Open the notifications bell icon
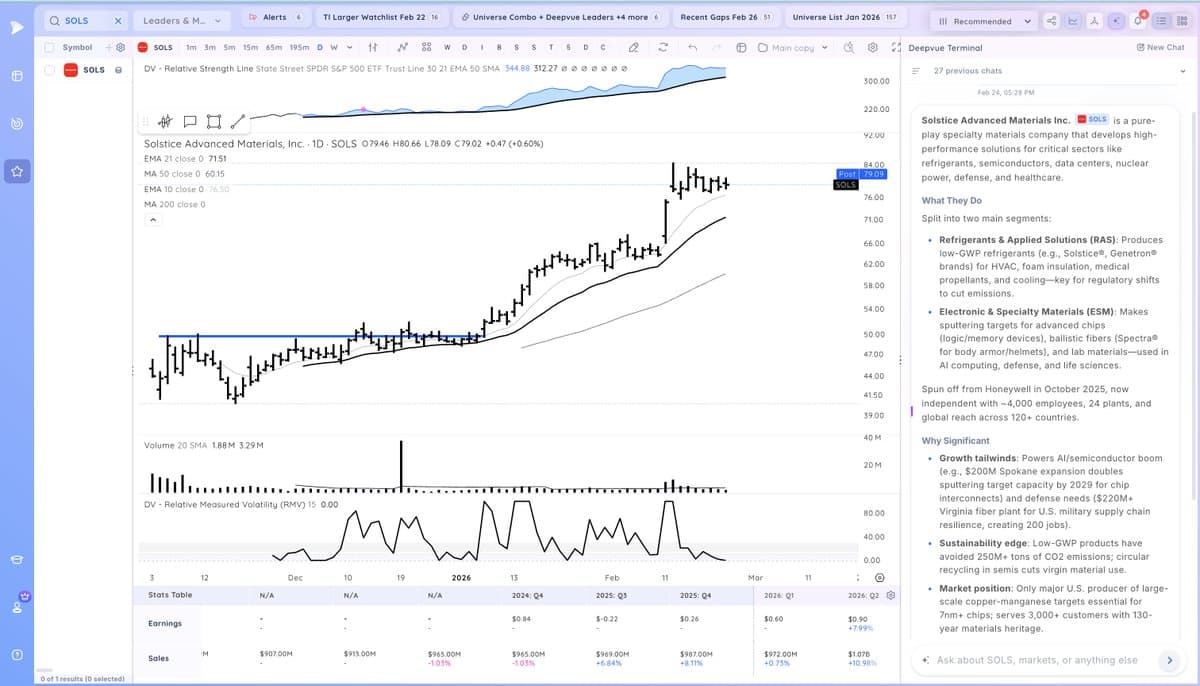 (1139, 20)
